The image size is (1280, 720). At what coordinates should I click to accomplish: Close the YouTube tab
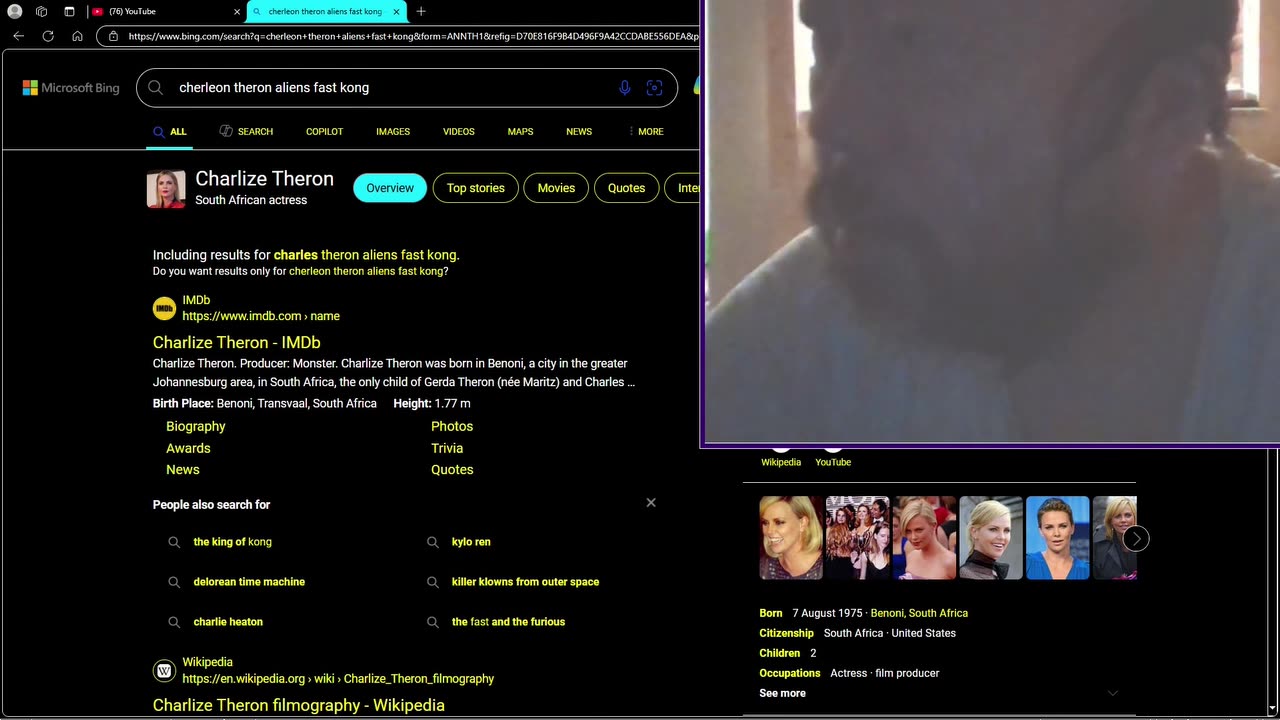click(237, 11)
